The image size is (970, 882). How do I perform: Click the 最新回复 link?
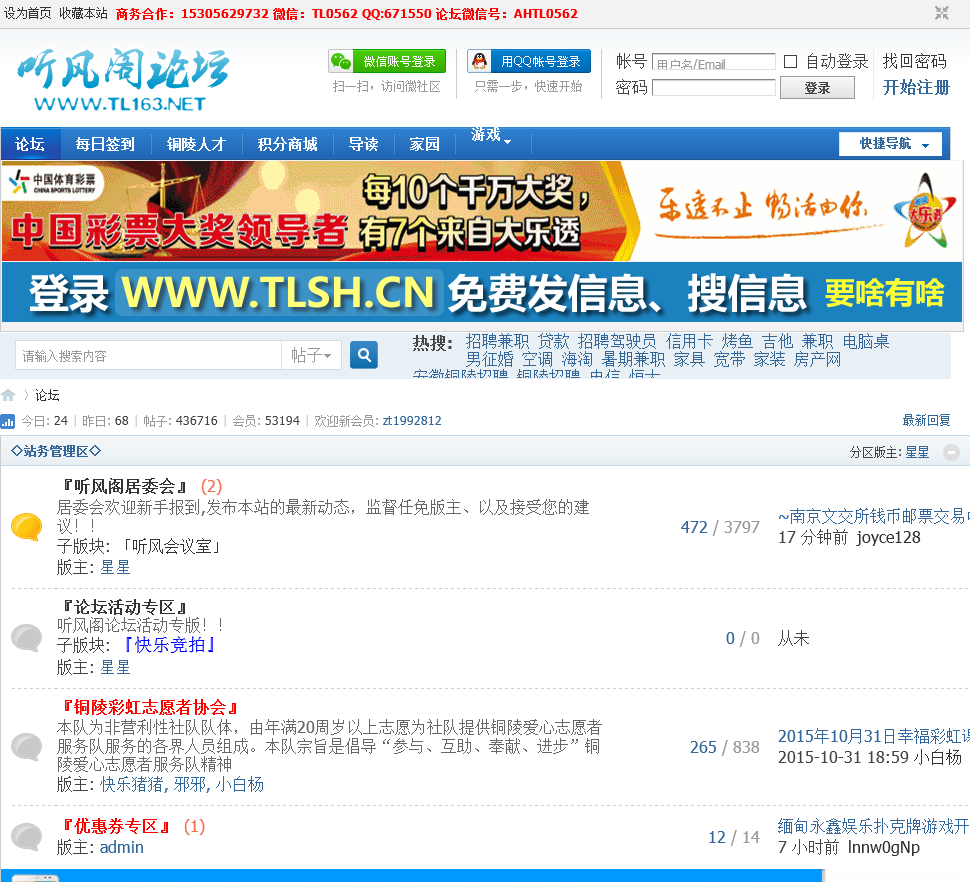tap(926, 421)
